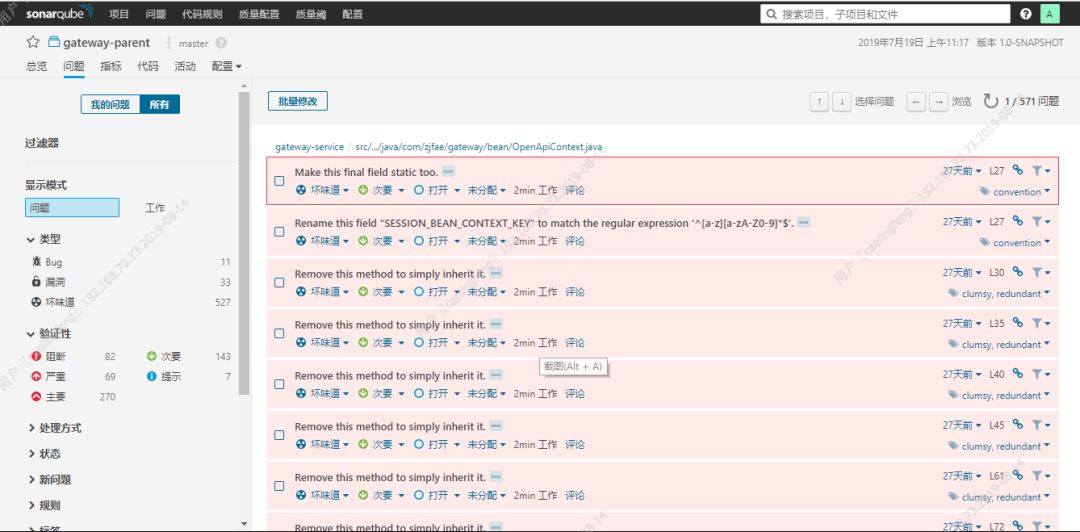This screenshot has width=1080, height=532.
Task: Copy permalink of 'Make this final field' issue
Action: pyautogui.click(x=1018, y=171)
